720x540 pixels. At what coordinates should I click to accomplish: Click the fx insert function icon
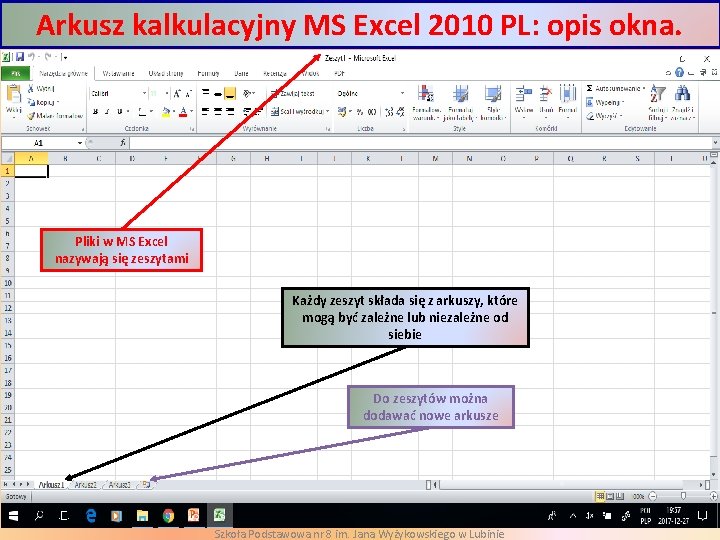pos(123,143)
